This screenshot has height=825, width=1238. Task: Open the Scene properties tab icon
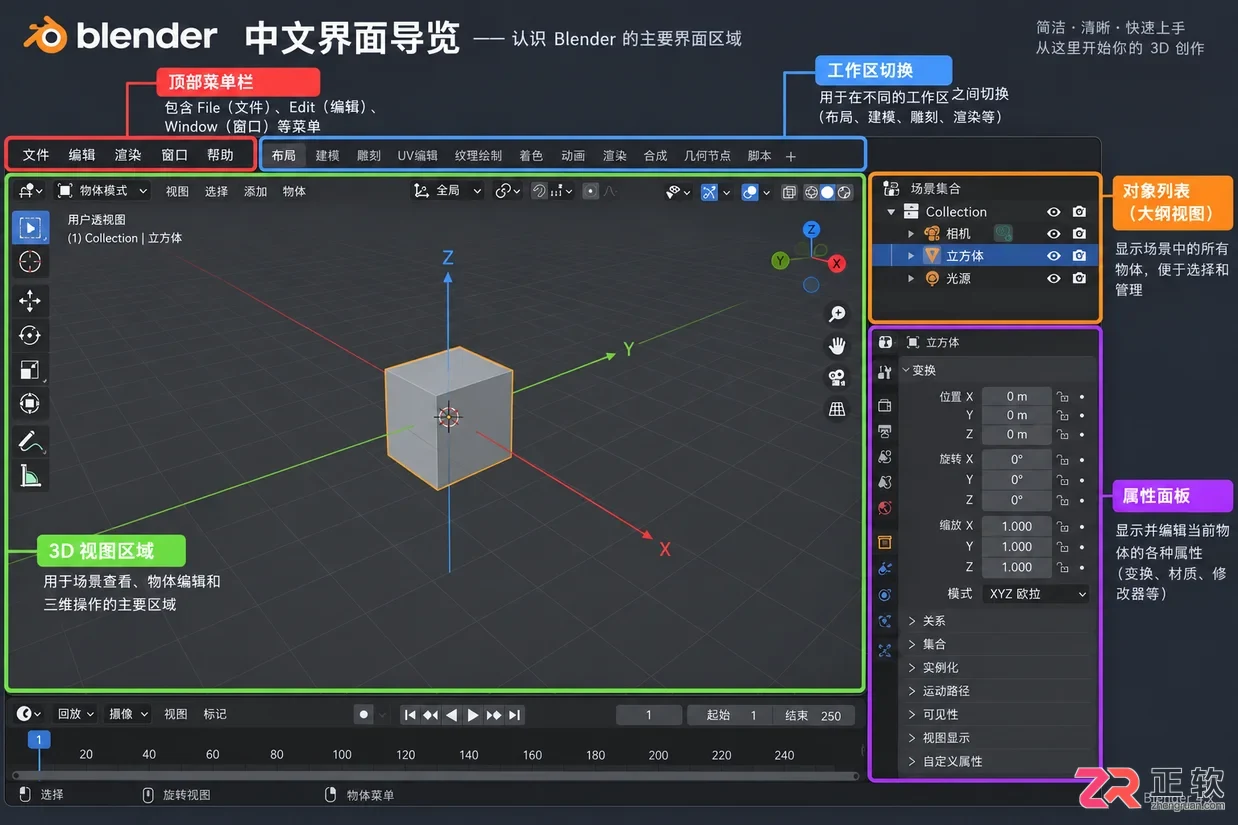[885, 482]
